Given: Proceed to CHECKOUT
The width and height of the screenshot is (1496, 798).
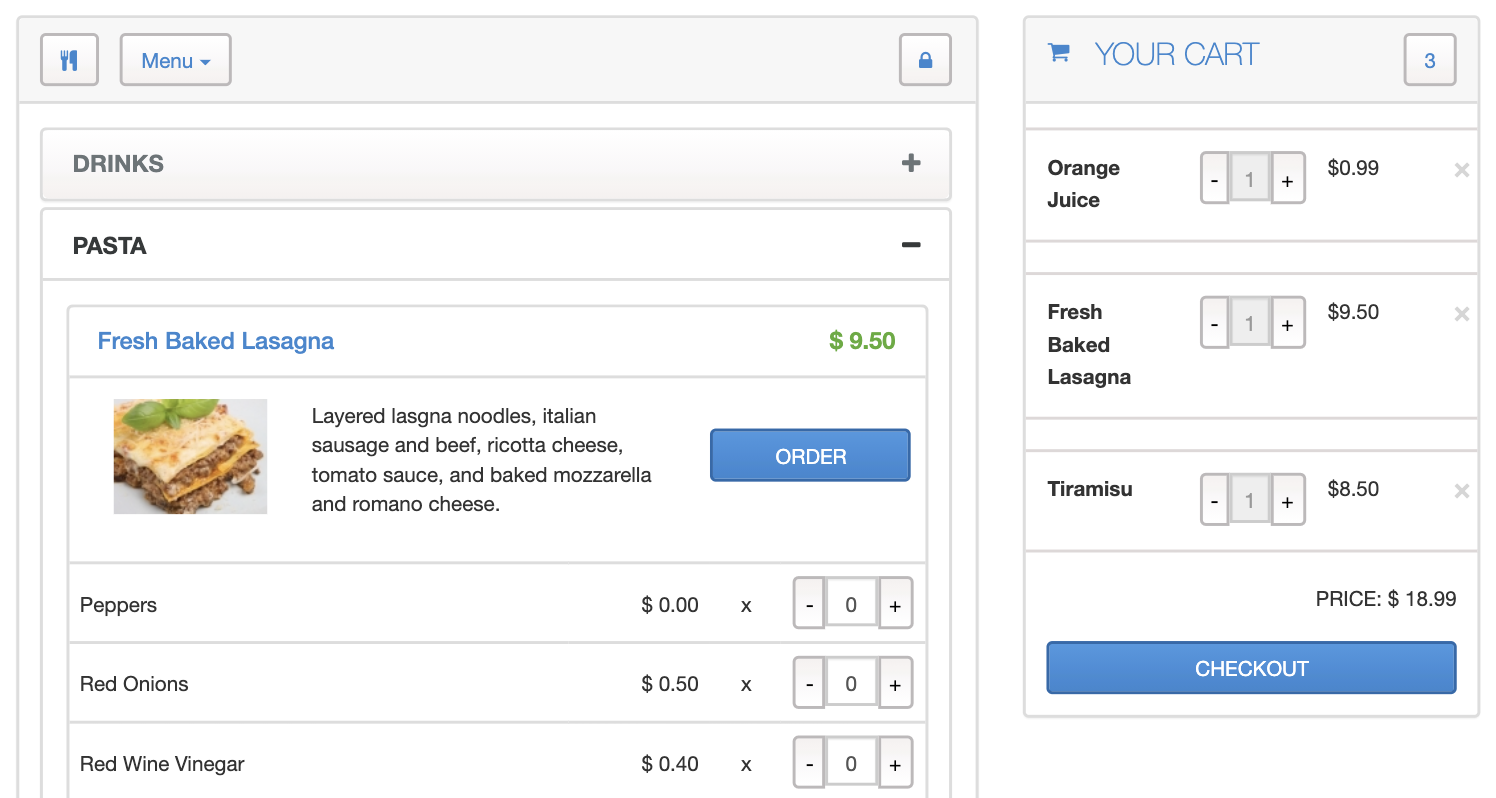Looking at the screenshot, I should pyautogui.click(x=1251, y=668).
